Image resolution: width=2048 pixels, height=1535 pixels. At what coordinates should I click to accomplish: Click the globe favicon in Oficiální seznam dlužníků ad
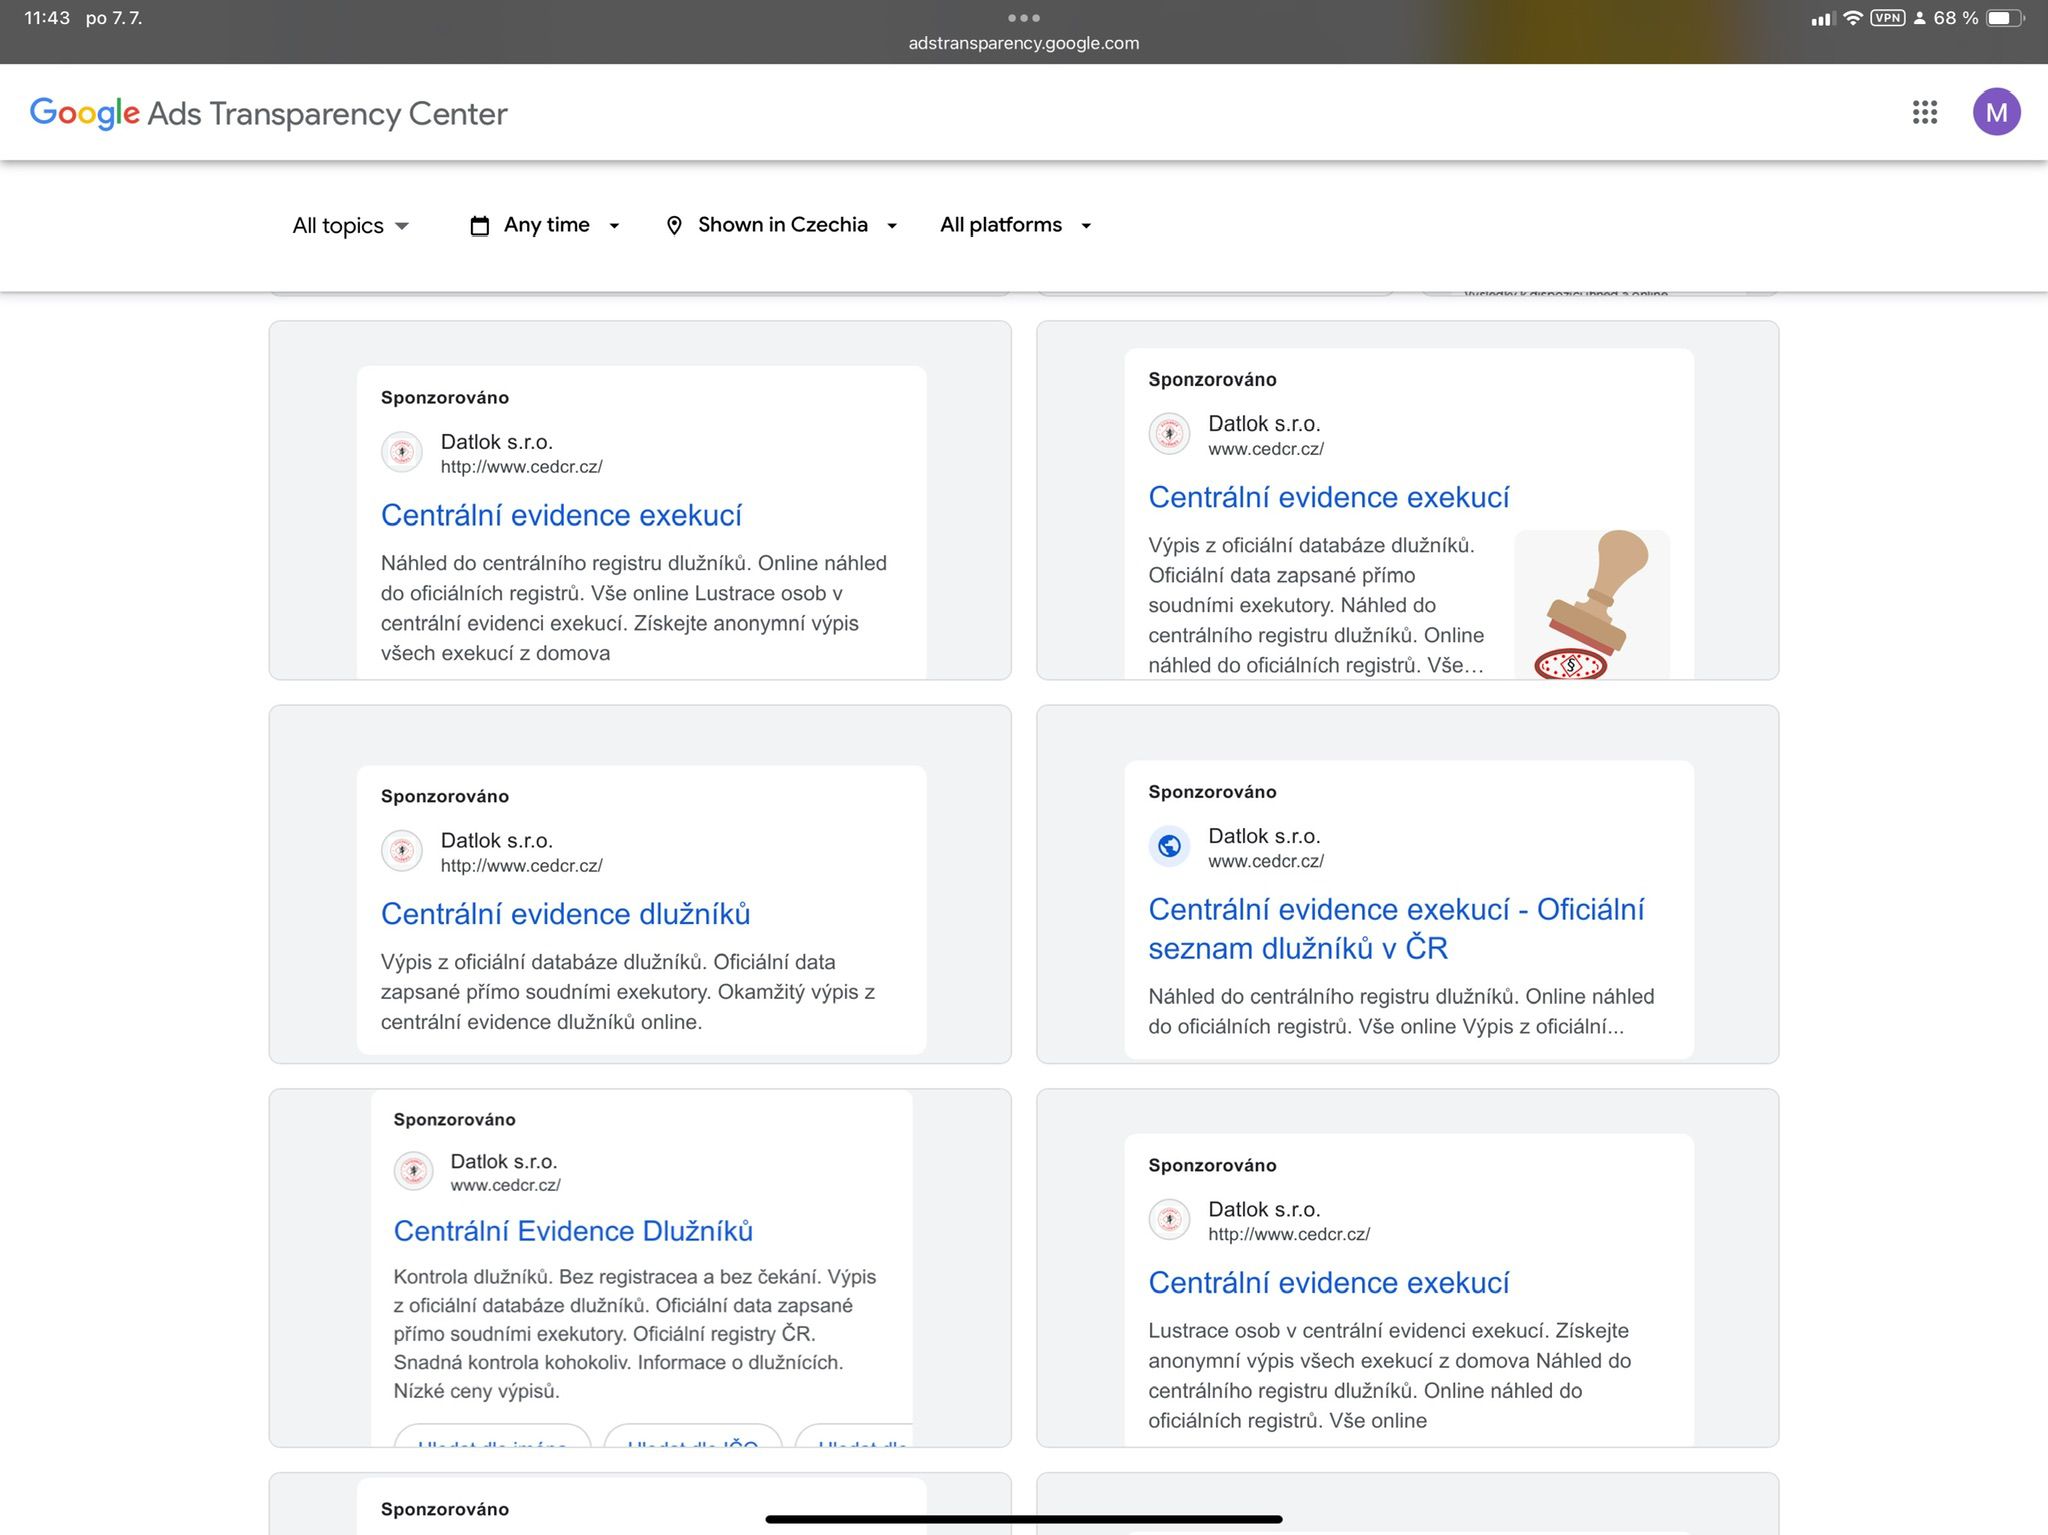tap(1169, 847)
